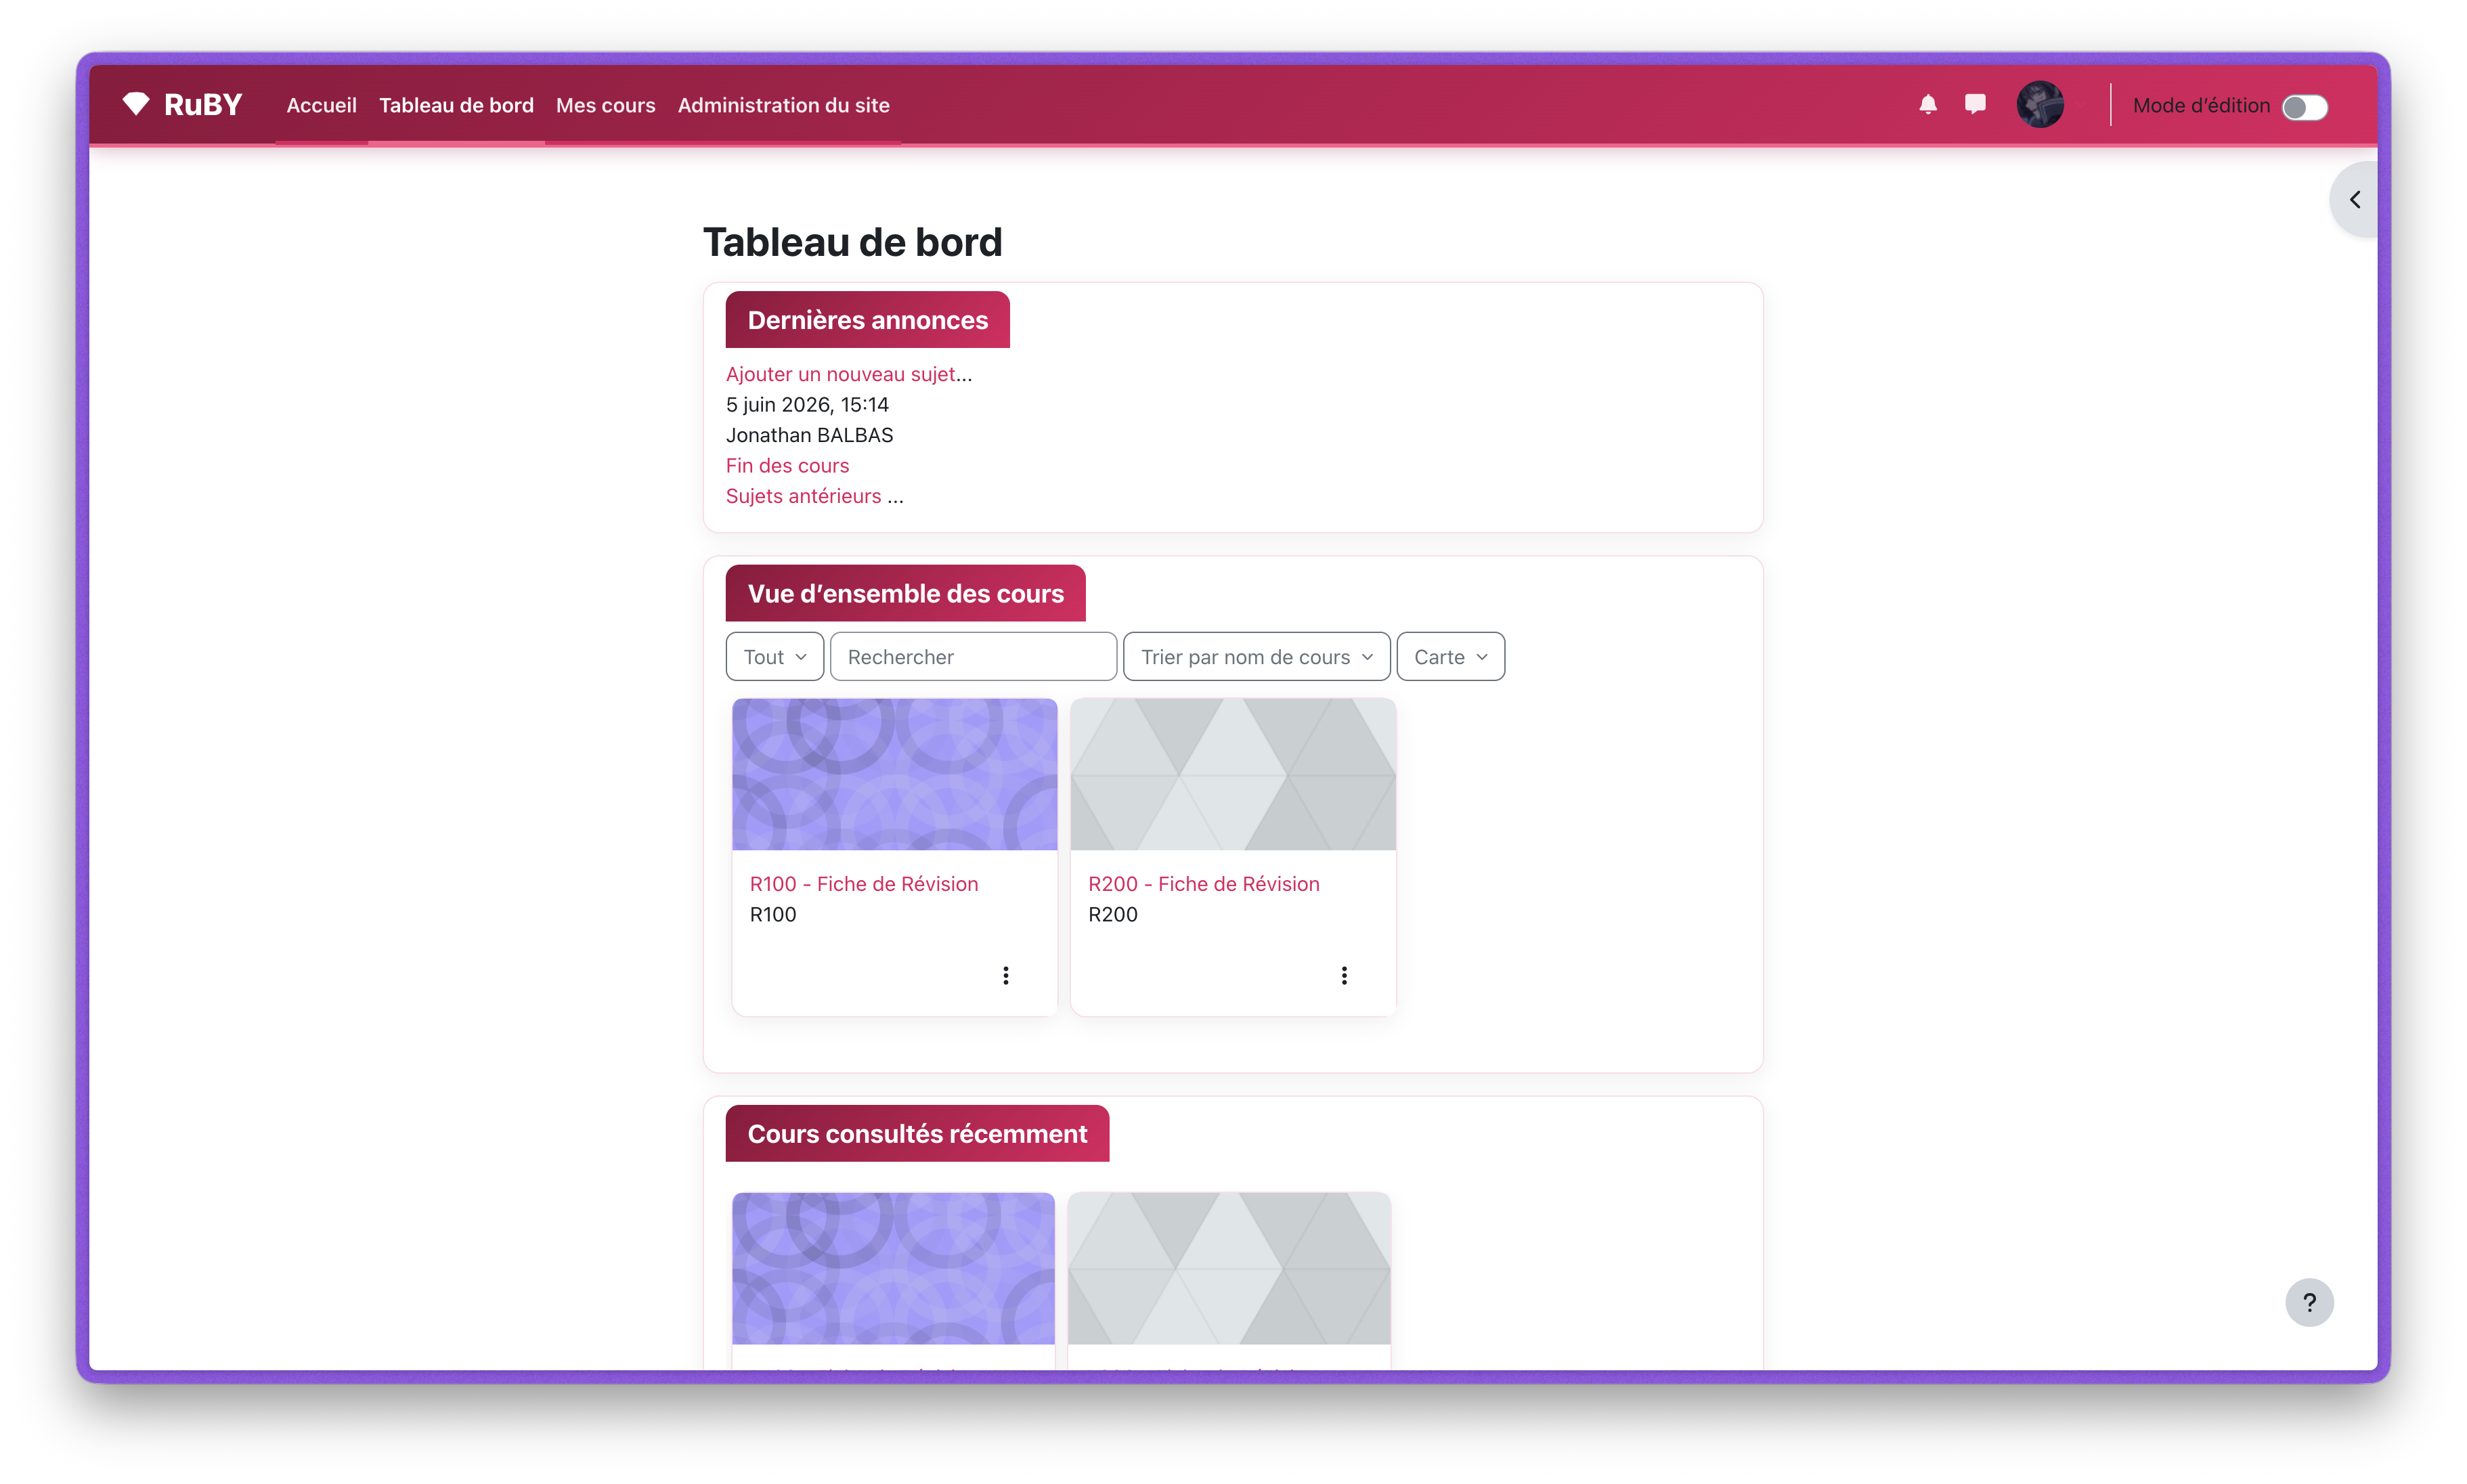2467x1484 pixels.
Task: Open the user avatar menu
Action: click(x=2040, y=104)
